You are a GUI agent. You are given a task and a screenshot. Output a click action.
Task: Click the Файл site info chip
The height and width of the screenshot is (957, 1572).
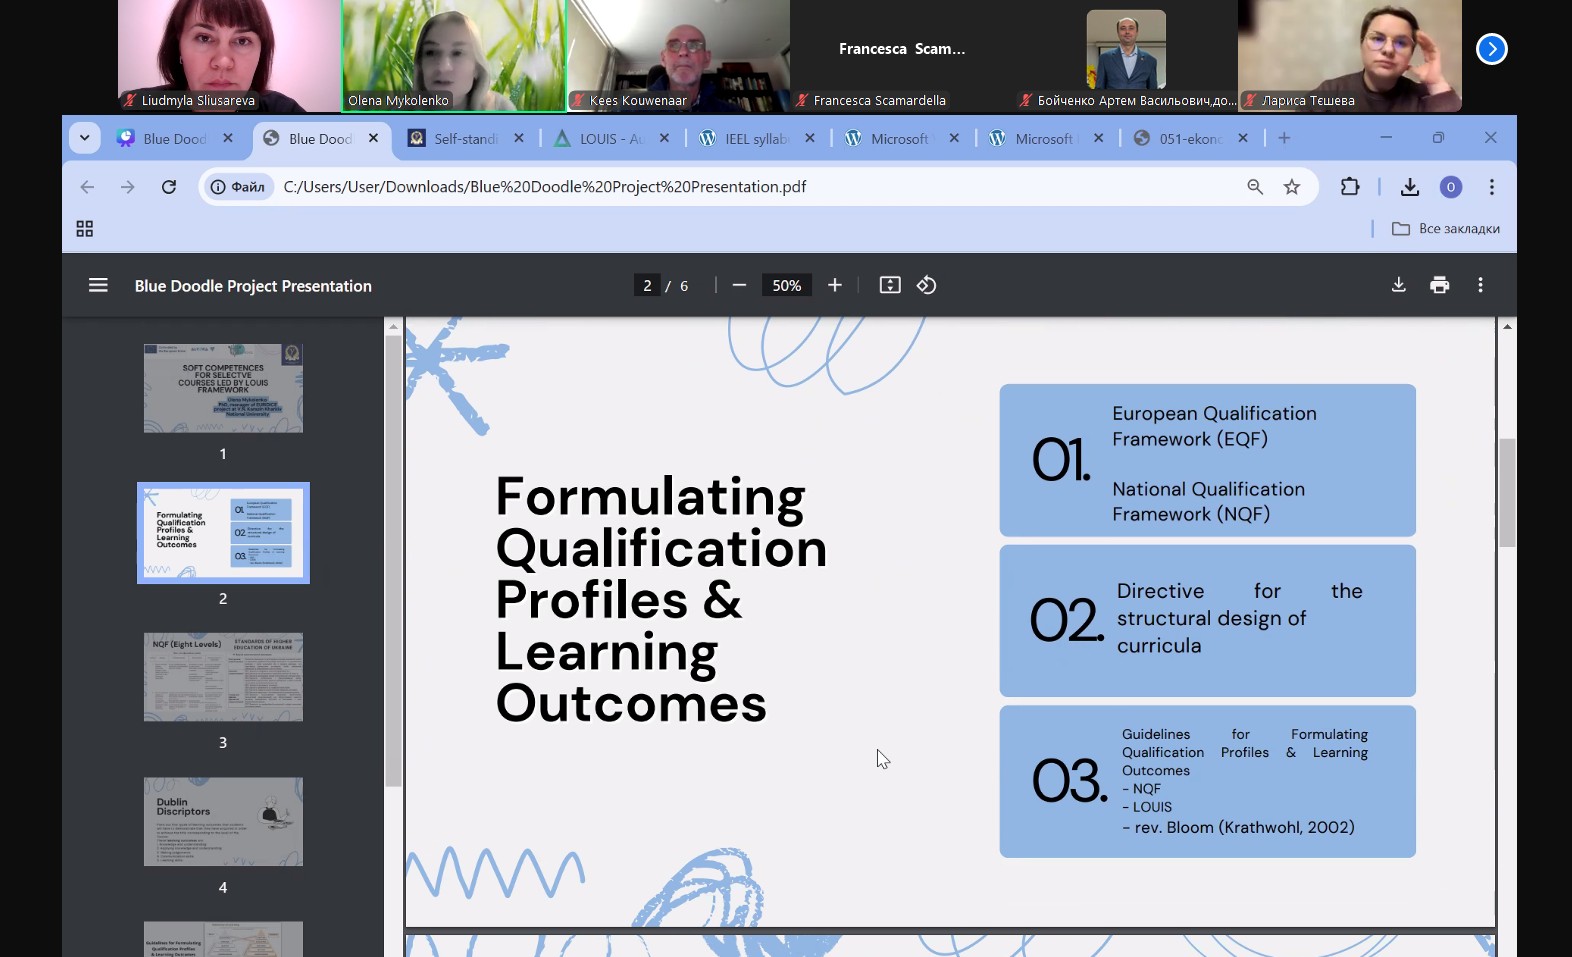coord(238,187)
